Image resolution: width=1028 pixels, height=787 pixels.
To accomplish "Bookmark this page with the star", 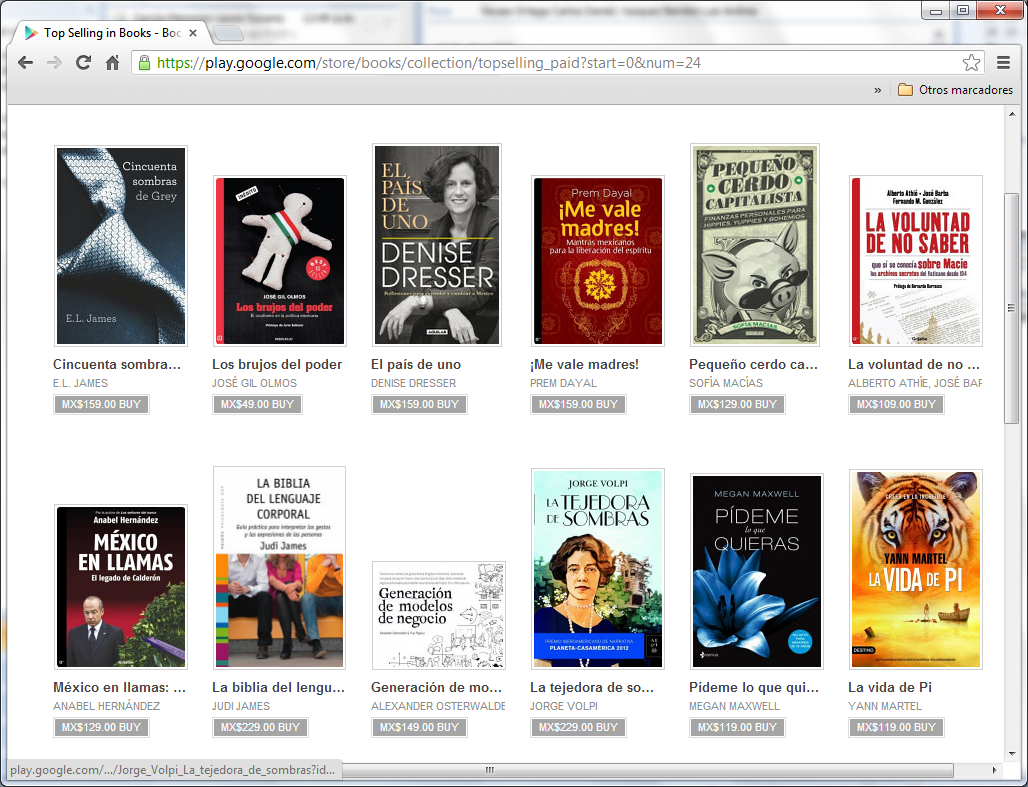I will [971, 63].
